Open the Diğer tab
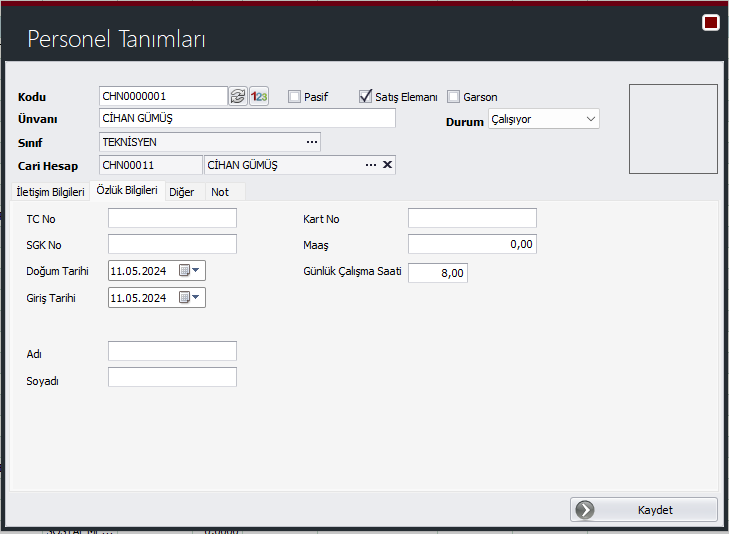This screenshot has width=729, height=534. (182, 192)
